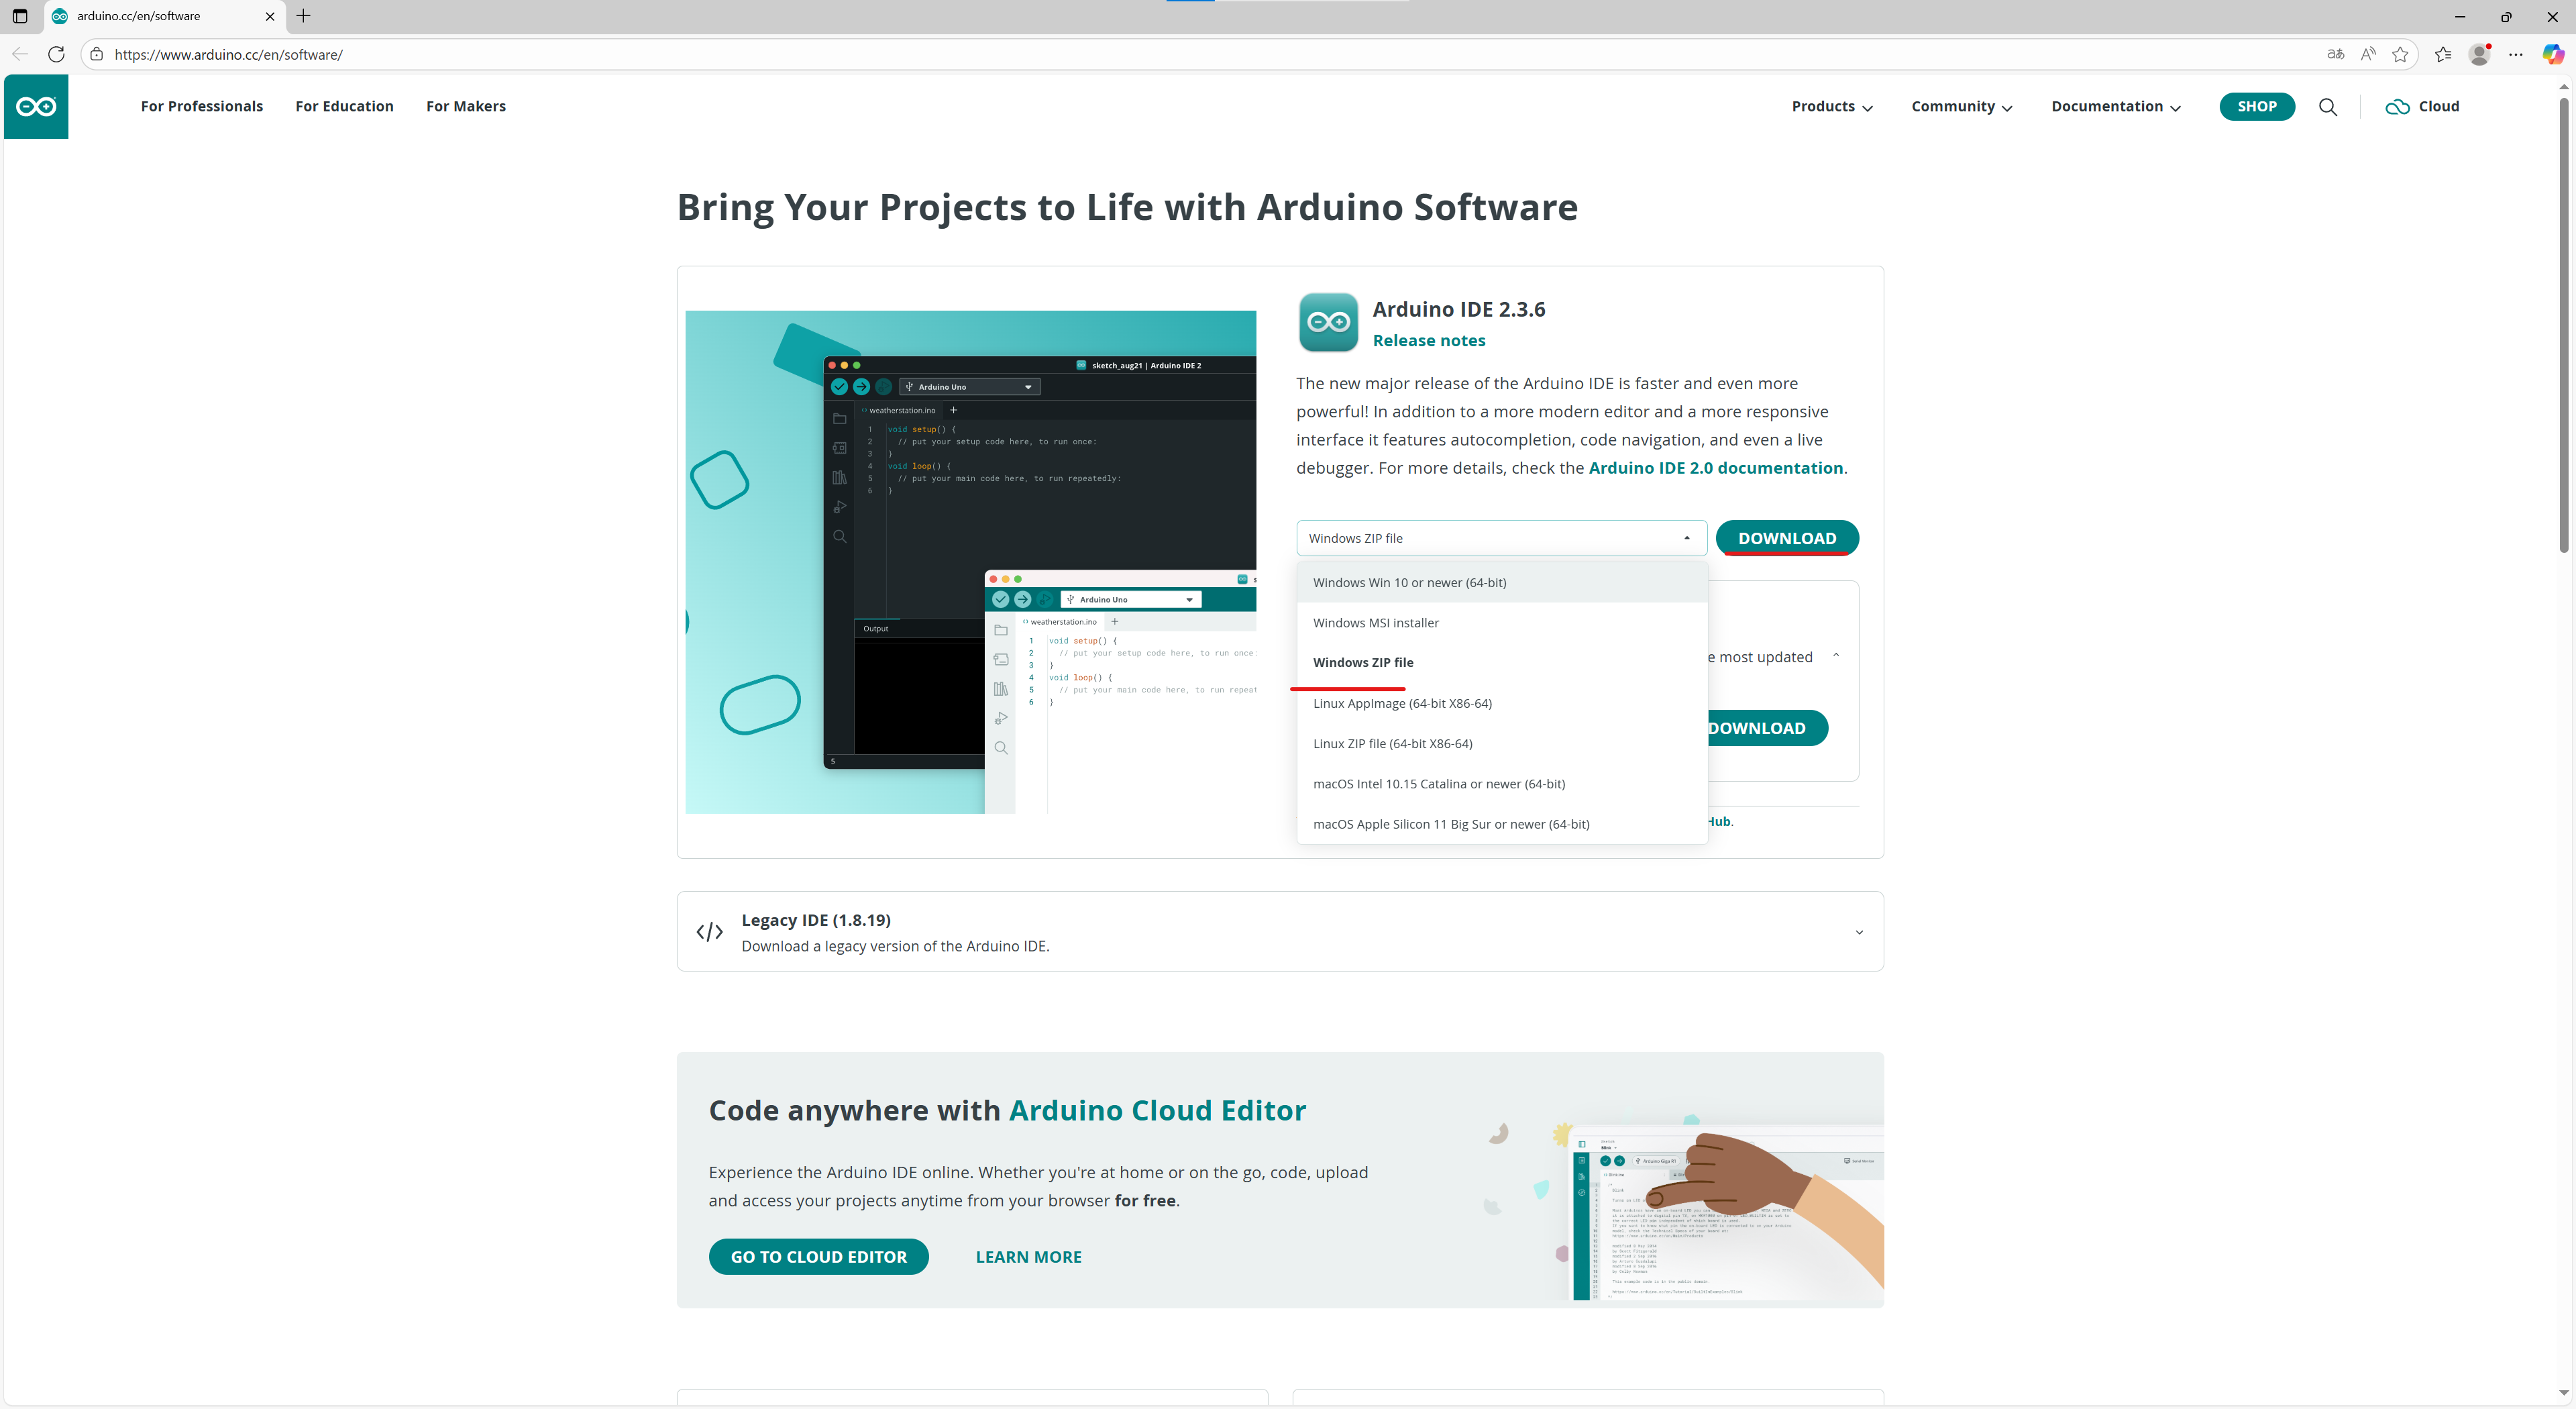Screen dimensions: 2576x1409
Task: Click the DOWNLOAD button beside the dropdown
Action: click(1786, 538)
